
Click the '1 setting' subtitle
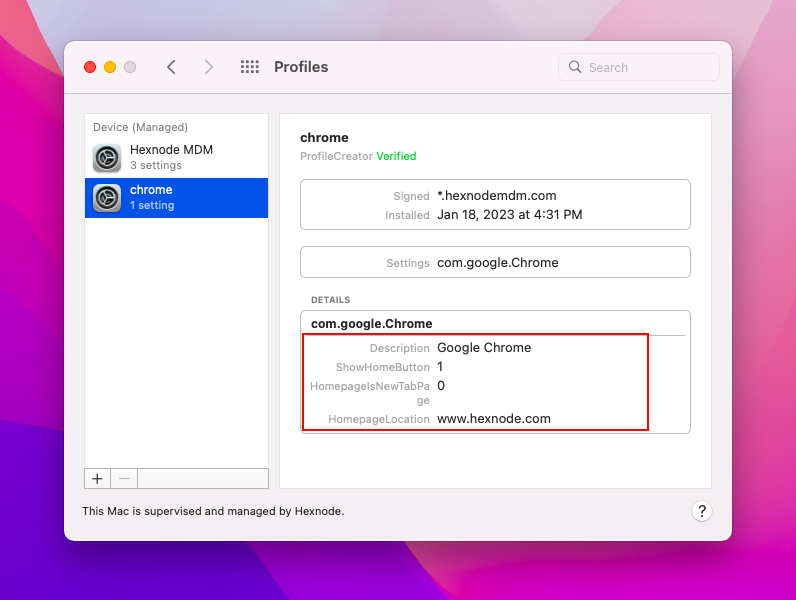coord(152,206)
